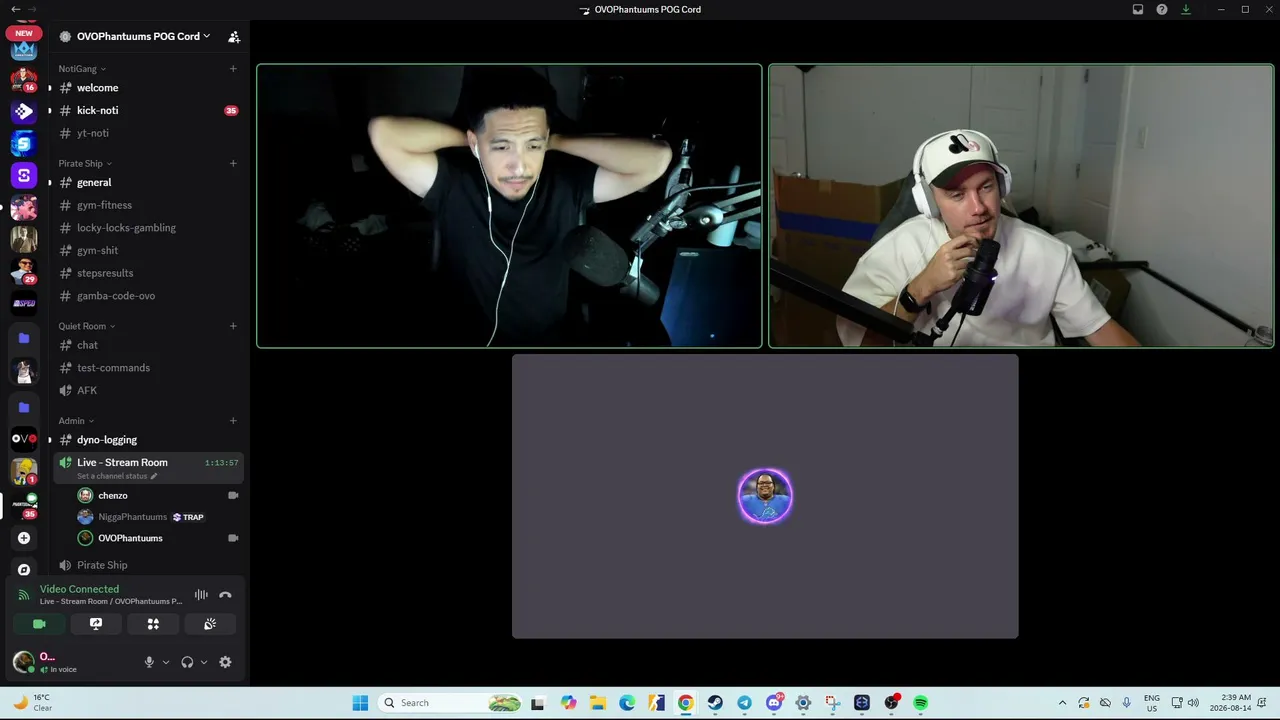Collapse the Pirate Ship category
The width and height of the screenshot is (1280, 720).
(x=85, y=163)
